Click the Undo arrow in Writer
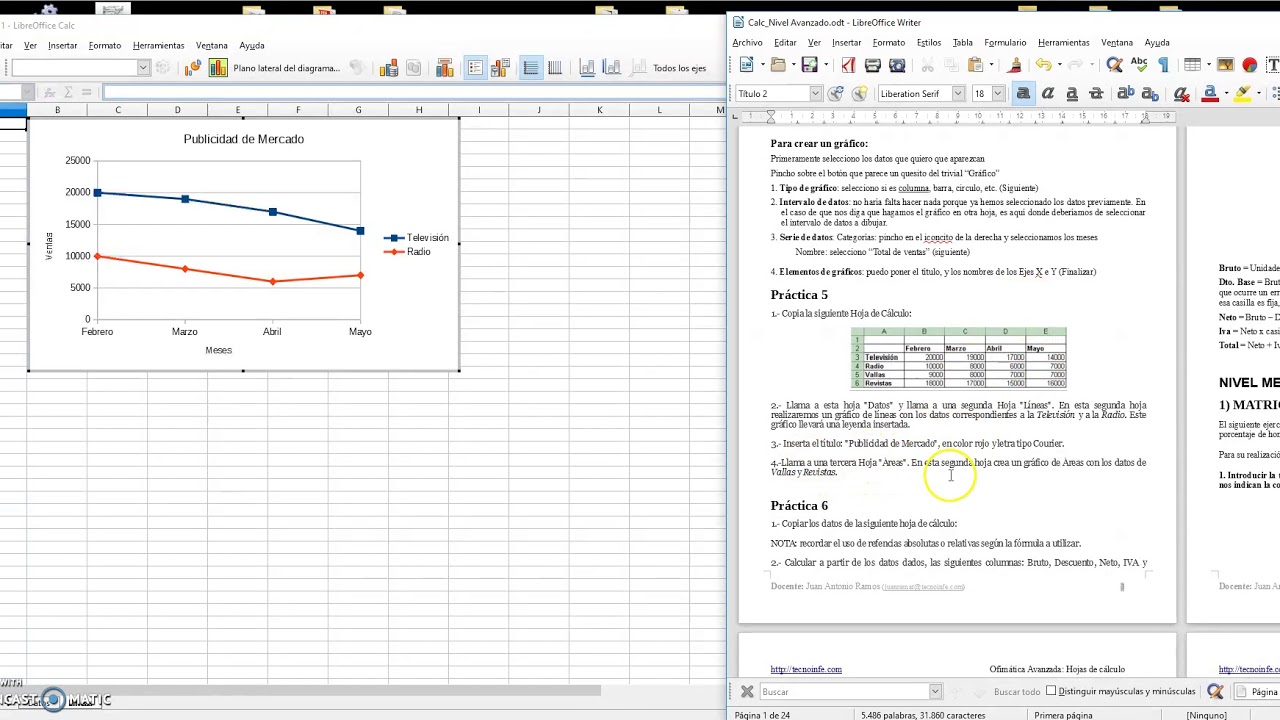1280x720 pixels. pos(1043,65)
